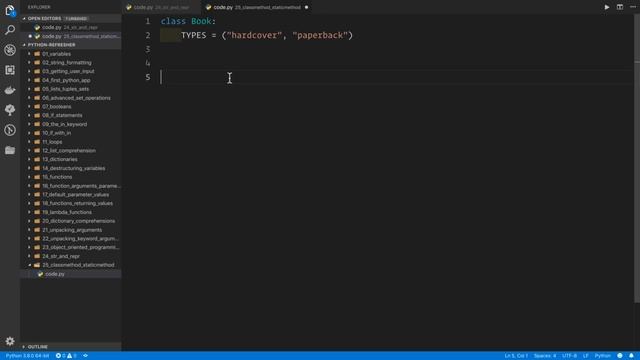Expand the 01_variables folder arrow

click(29, 53)
